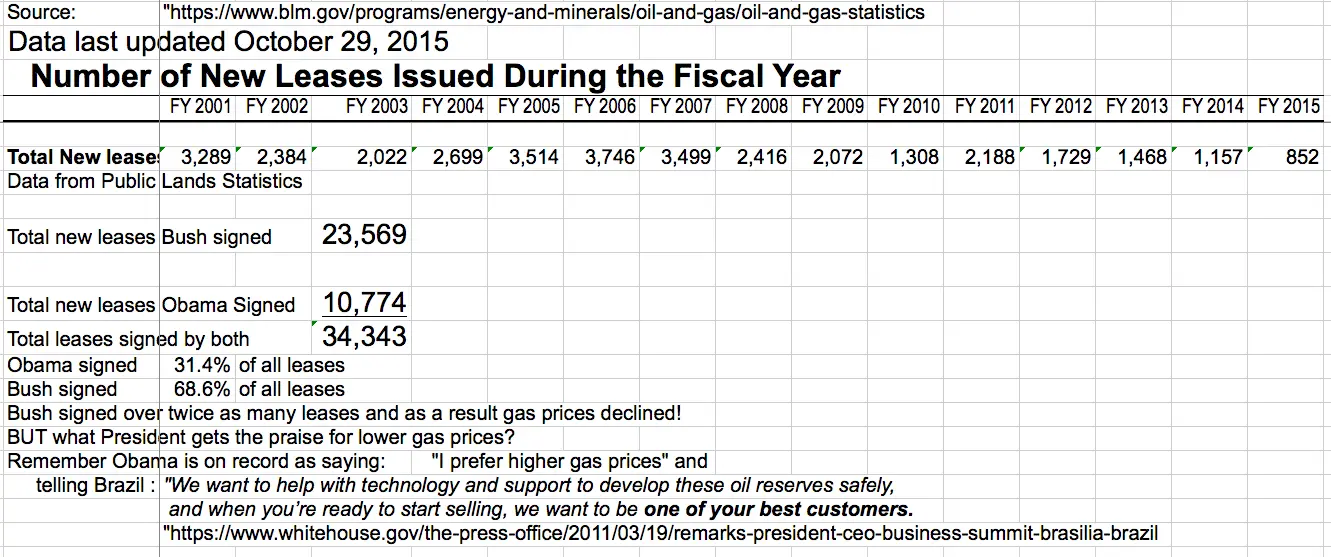
Task: Click the 'Source:' label cell
Action: (42, 13)
